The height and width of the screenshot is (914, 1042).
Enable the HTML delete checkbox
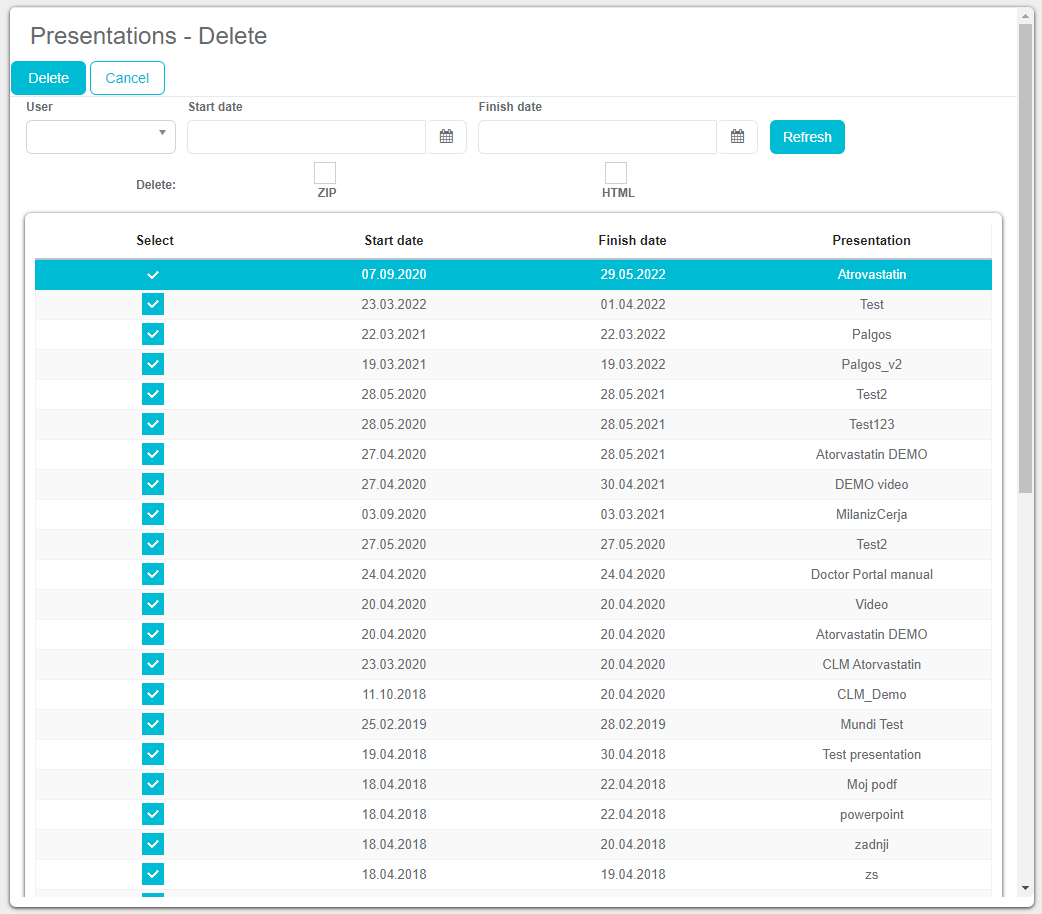point(616,173)
